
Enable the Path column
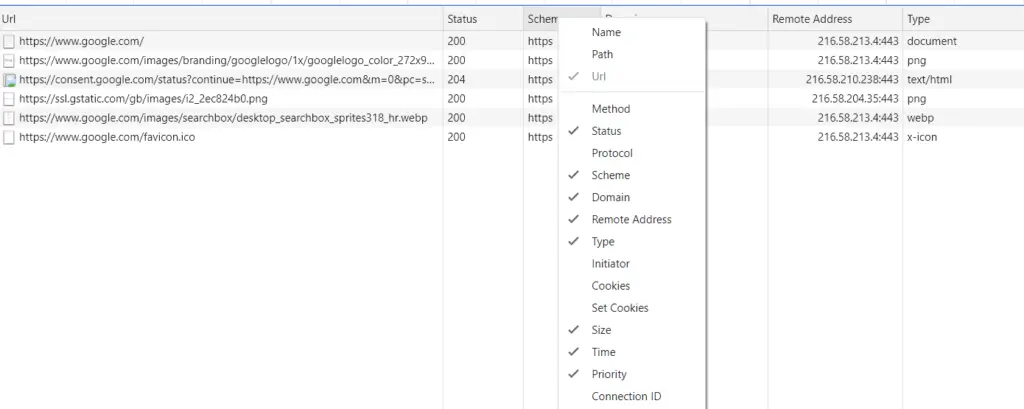pos(632,54)
